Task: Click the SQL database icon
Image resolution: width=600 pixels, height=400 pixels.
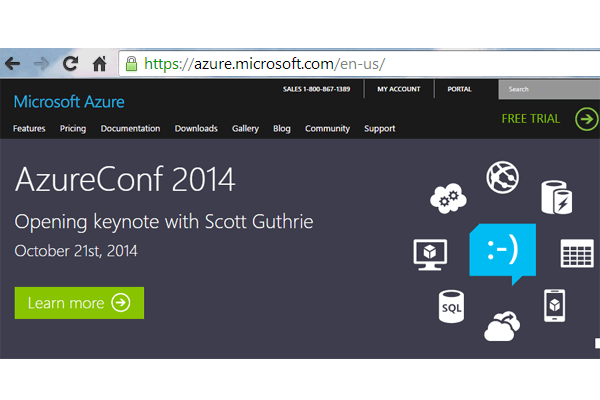Action: (x=452, y=306)
